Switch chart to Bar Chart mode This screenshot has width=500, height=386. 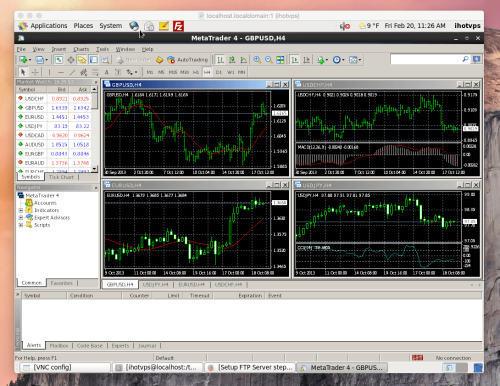(220, 60)
